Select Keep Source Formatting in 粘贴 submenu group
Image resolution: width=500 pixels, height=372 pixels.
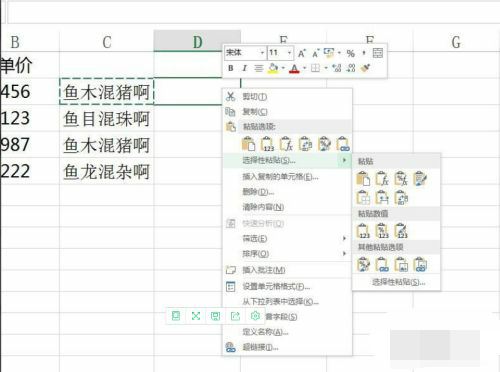point(420,179)
